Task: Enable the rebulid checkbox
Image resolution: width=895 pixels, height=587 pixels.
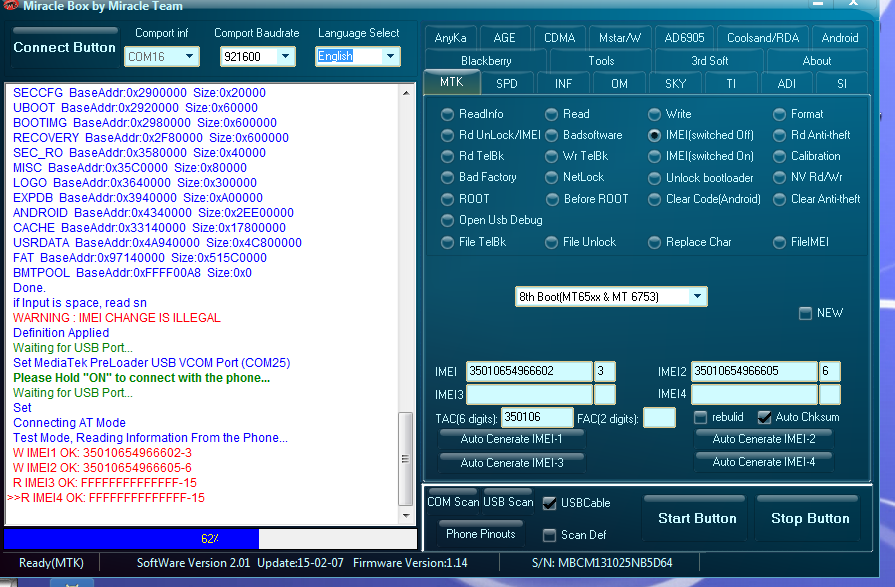Action: point(701,417)
